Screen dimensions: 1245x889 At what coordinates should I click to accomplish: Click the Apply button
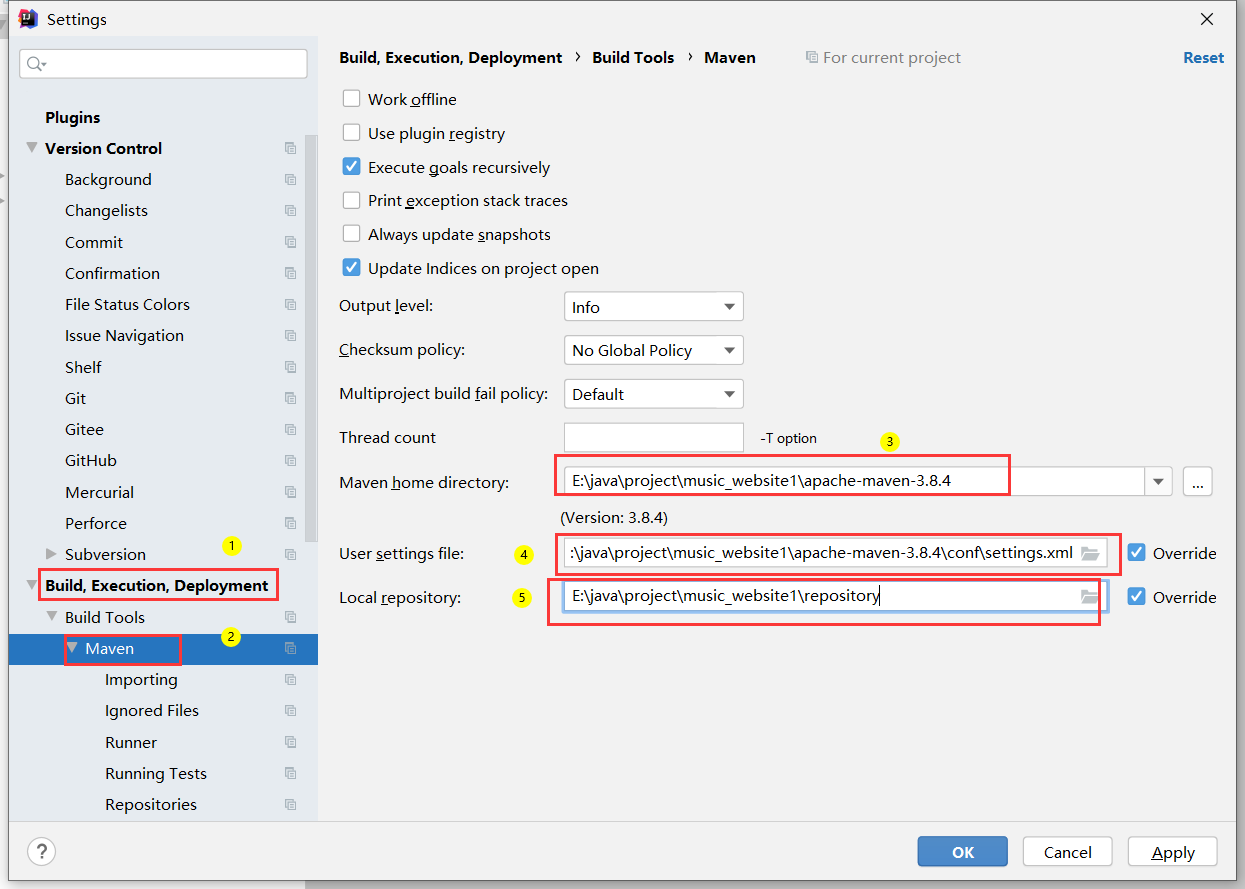tap(1173, 852)
